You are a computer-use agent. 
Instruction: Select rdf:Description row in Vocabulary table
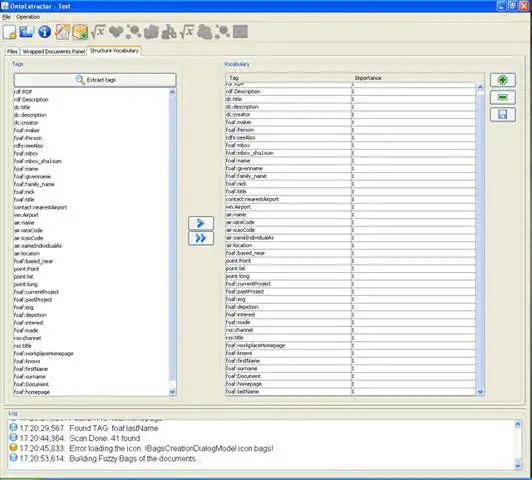click(351, 92)
